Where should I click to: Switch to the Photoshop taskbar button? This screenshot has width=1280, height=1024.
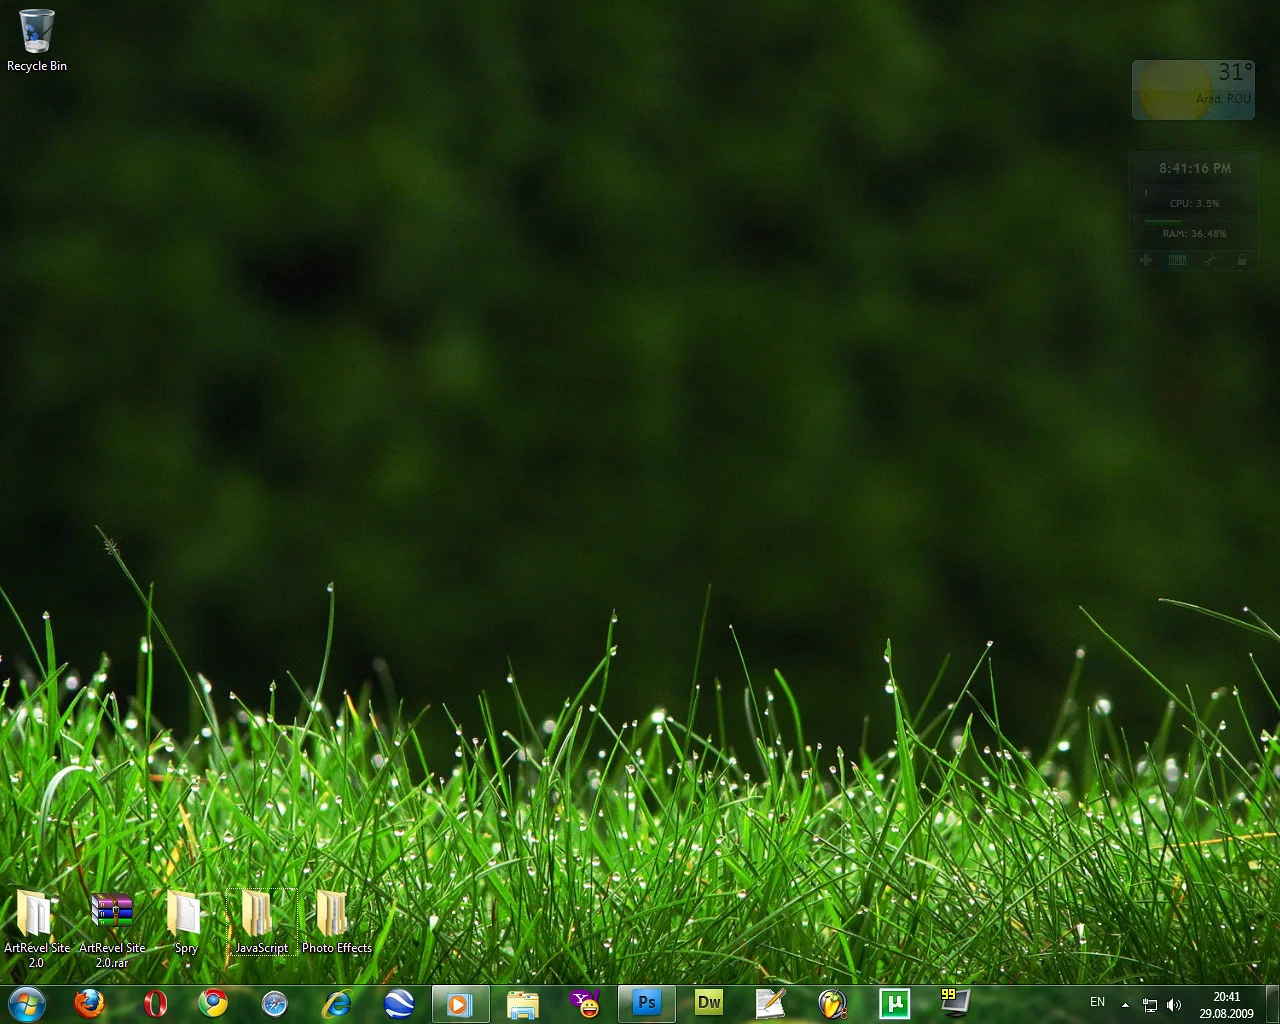click(647, 1003)
